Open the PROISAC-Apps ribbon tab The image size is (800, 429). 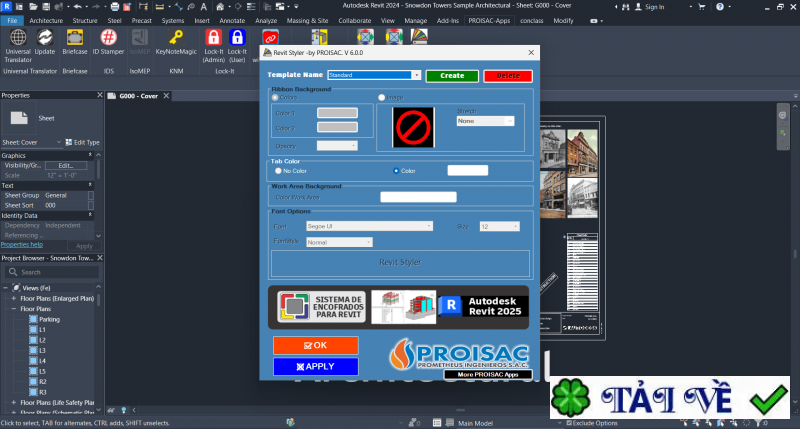click(x=489, y=20)
